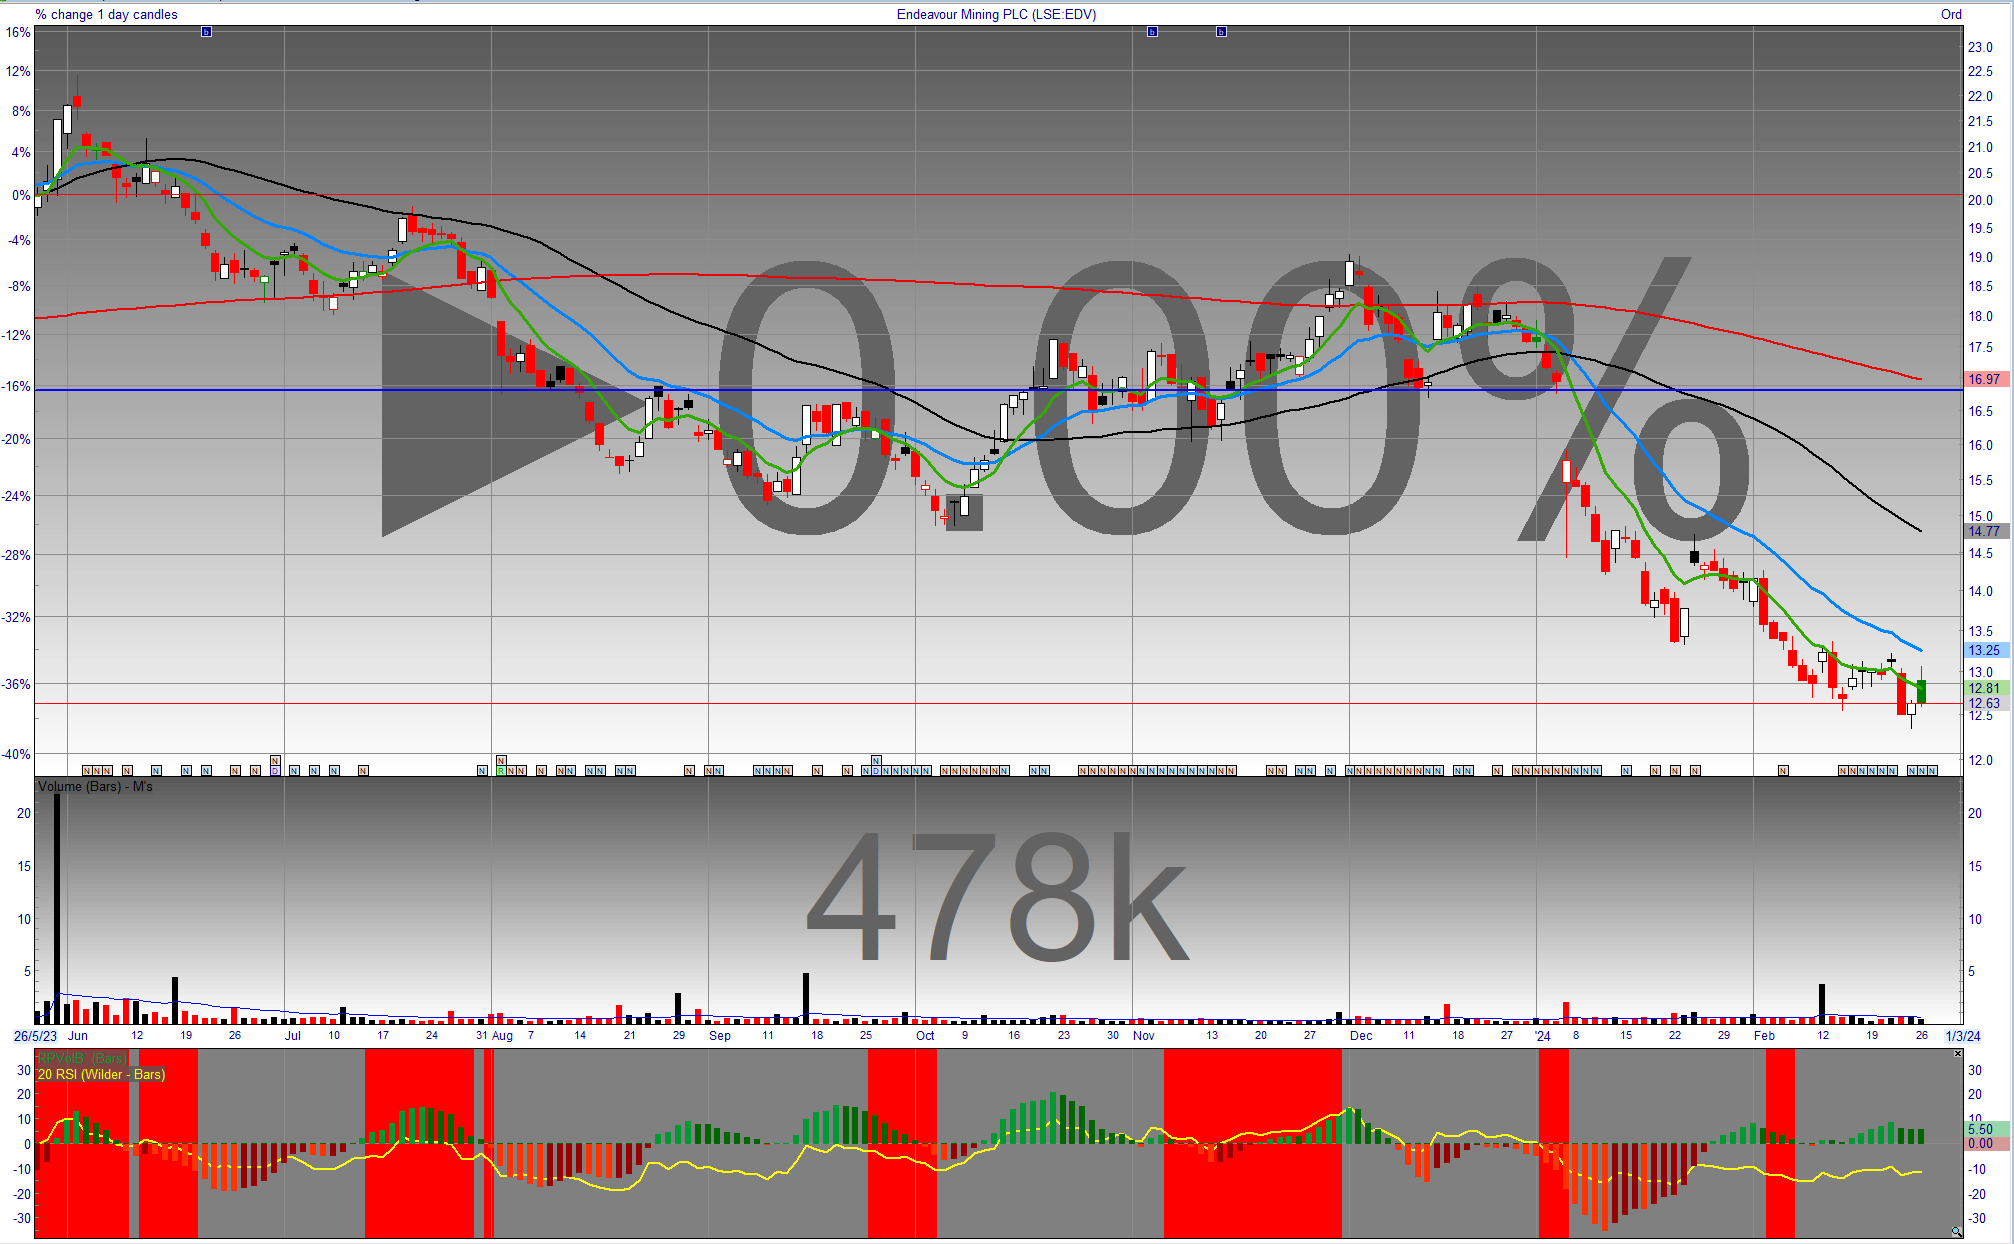The width and height of the screenshot is (2014, 1244).
Task: Click the red 16.97 moving-average price tag
Action: point(1985,379)
